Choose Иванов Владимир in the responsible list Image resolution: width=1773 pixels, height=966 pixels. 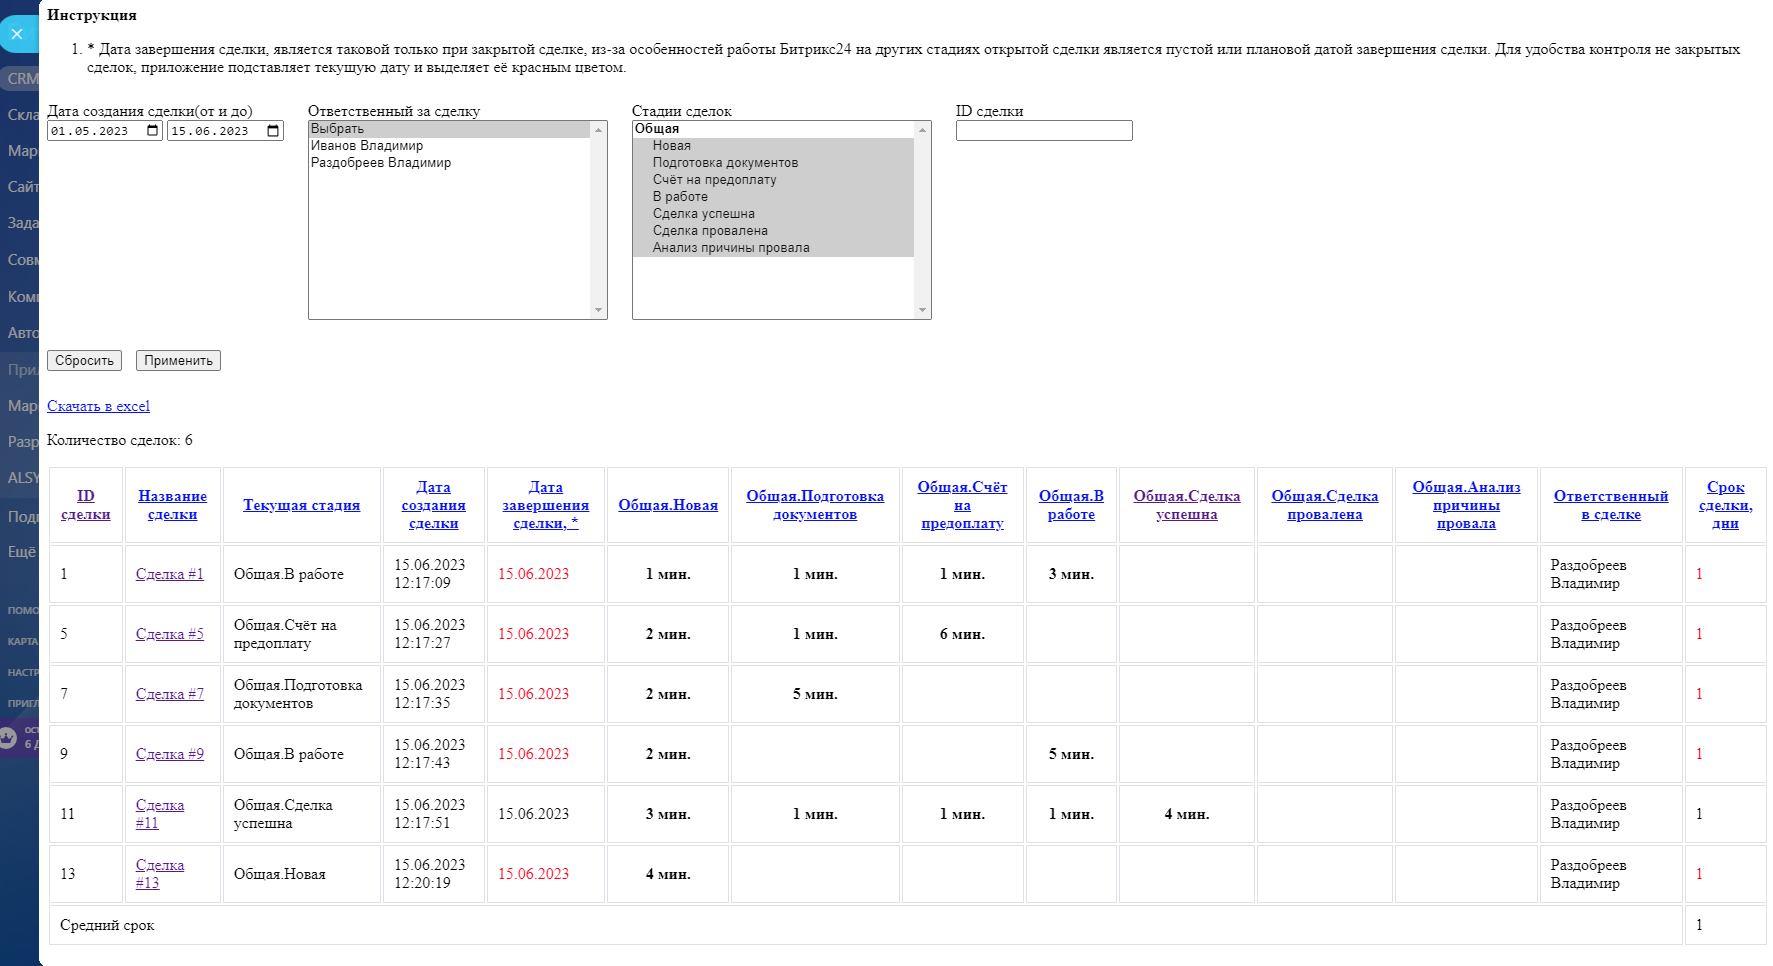click(450, 146)
